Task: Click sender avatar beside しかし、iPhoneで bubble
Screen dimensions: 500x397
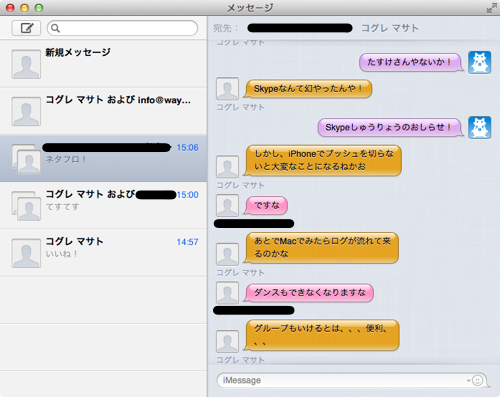Action: tap(227, 167)
